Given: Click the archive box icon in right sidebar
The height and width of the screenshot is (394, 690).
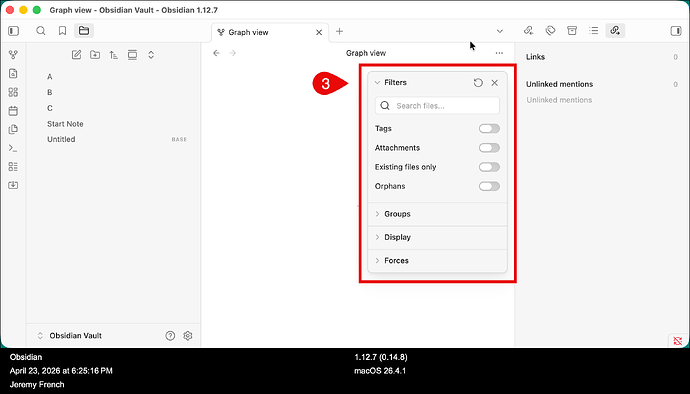Looking at the screenshot, I should pos(572,30).
